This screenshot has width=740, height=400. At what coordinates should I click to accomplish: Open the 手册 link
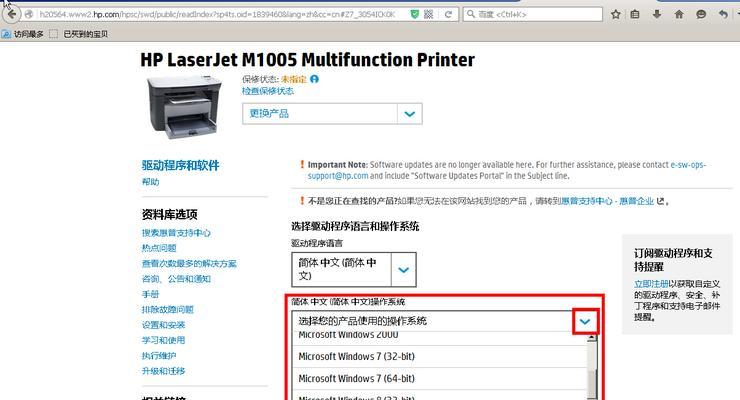click(151, 294)
